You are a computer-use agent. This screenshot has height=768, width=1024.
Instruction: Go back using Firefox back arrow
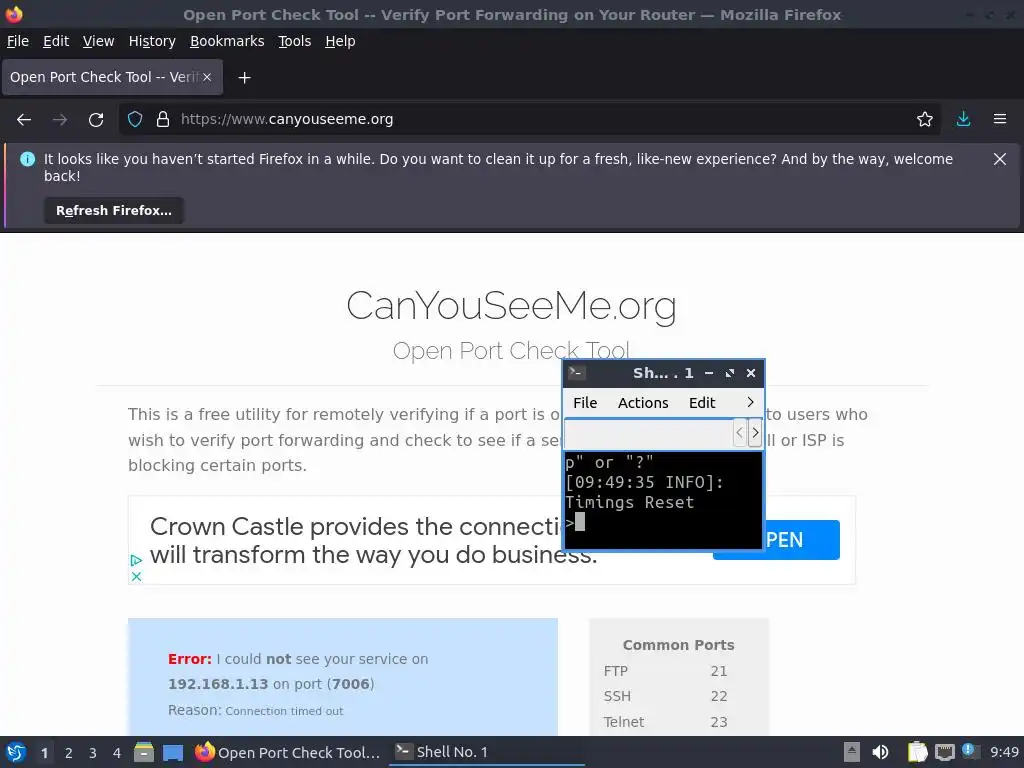[x=24, y=120]
